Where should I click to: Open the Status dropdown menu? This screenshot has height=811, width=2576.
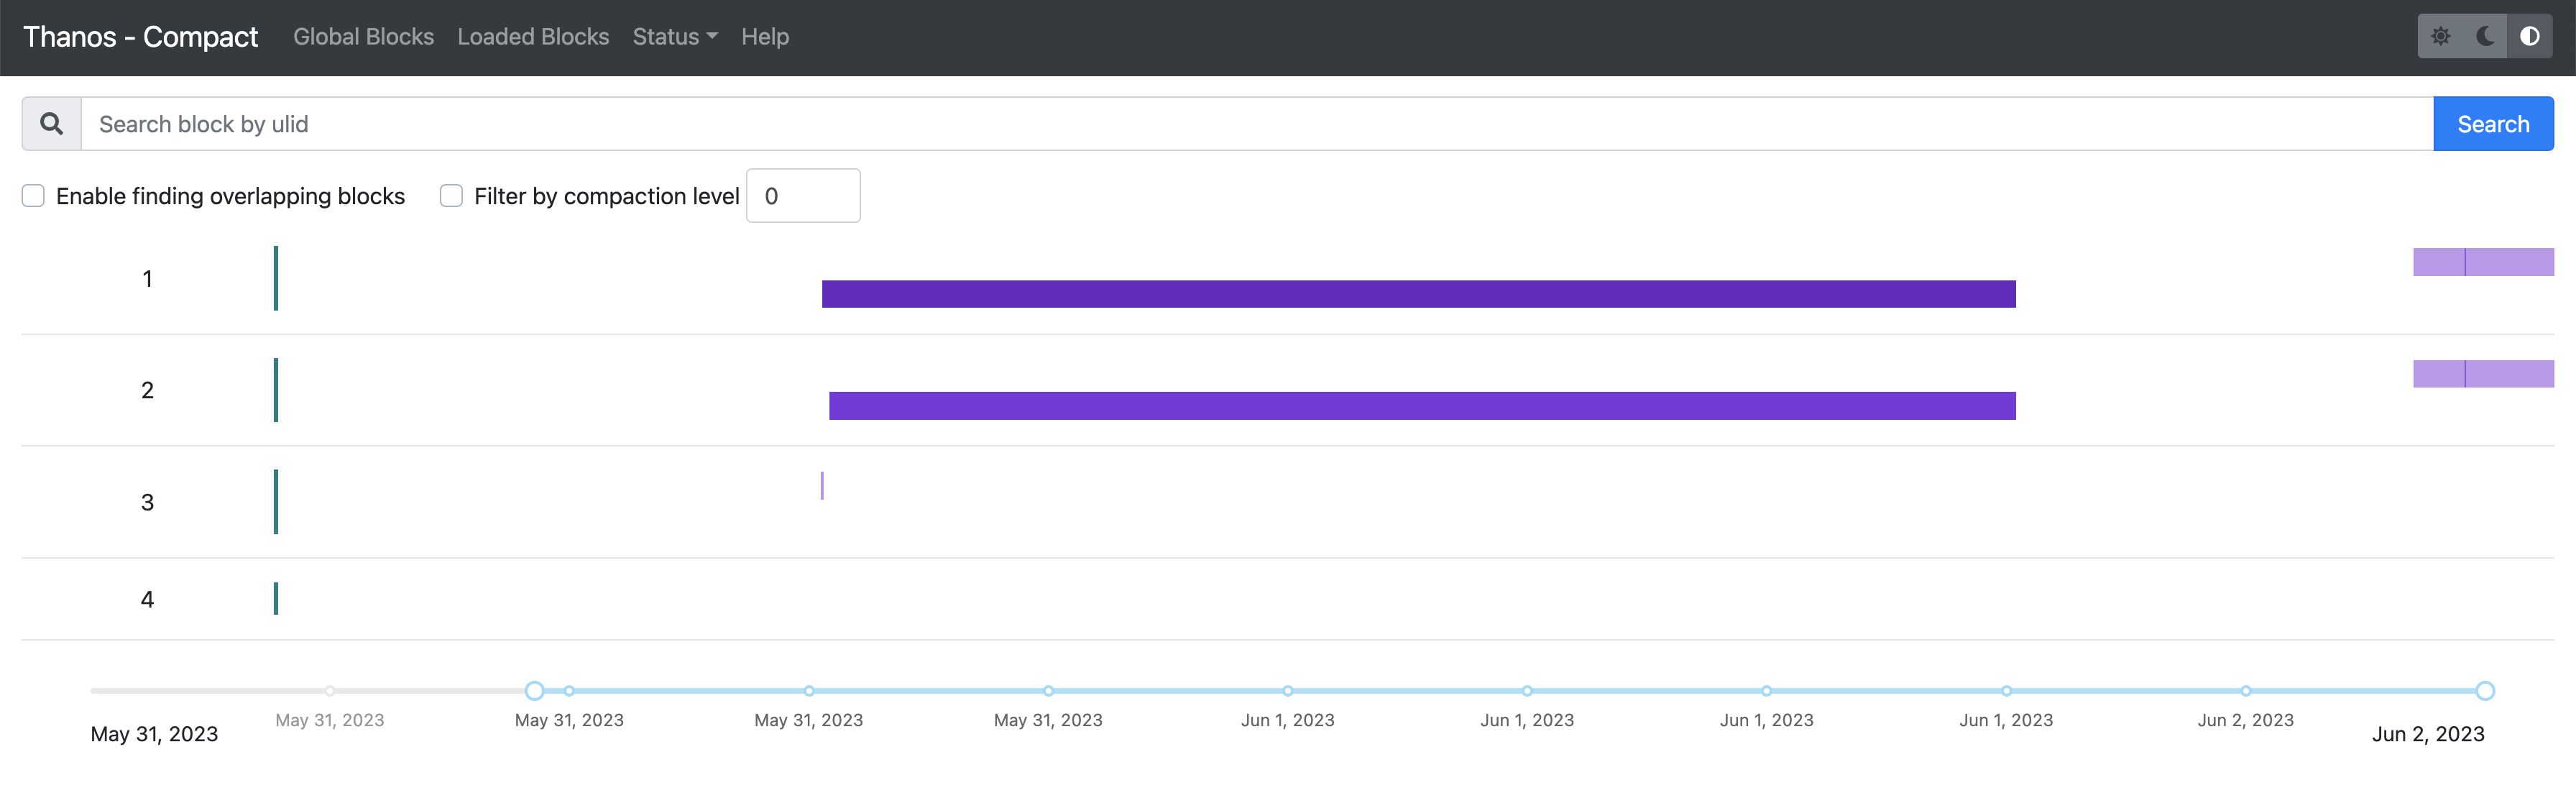click(x=673, y=37)
